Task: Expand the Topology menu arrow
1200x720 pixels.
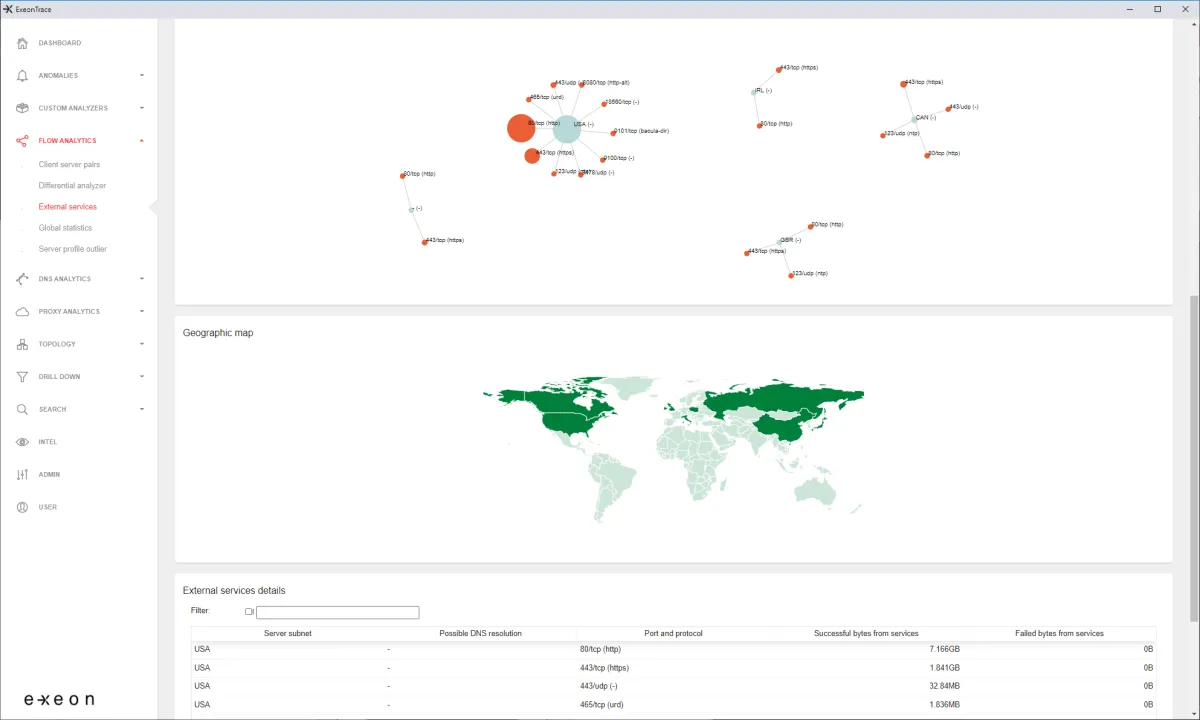Action: pyautogui.click(x=142, y=344)
